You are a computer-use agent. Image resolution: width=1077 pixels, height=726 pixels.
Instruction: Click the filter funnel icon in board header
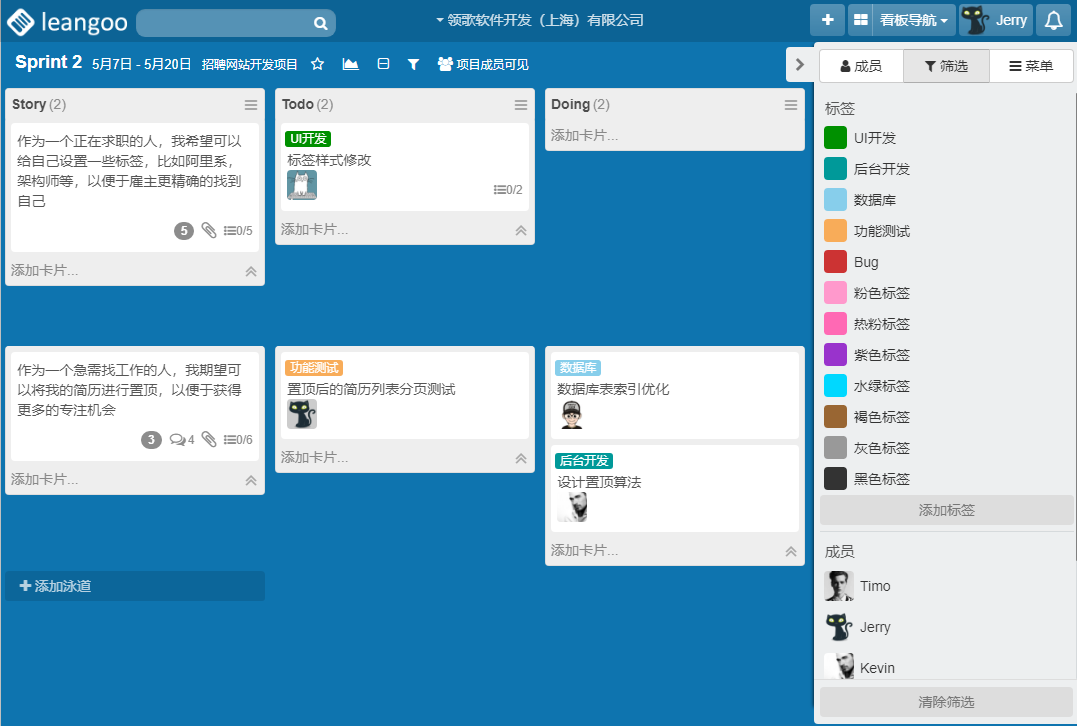[x=413, y=64]
